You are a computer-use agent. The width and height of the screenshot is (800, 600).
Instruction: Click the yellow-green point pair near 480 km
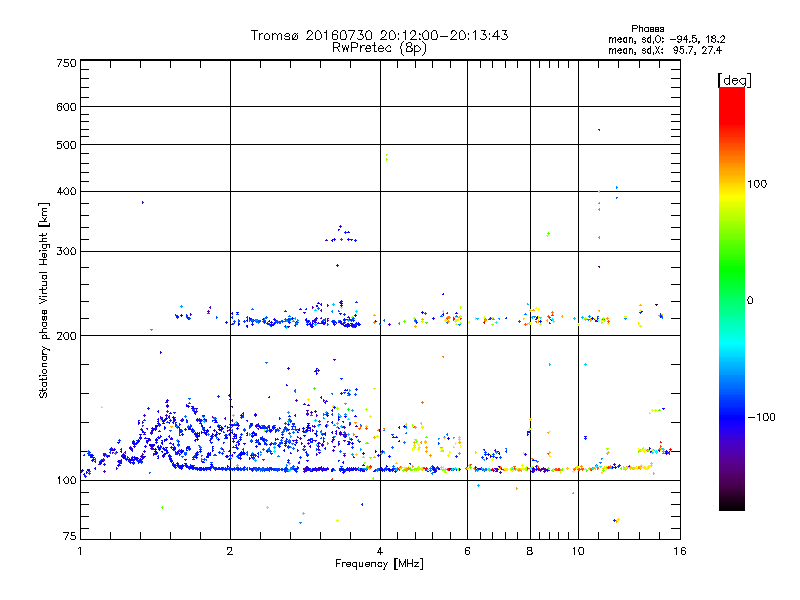pos(387,157)
